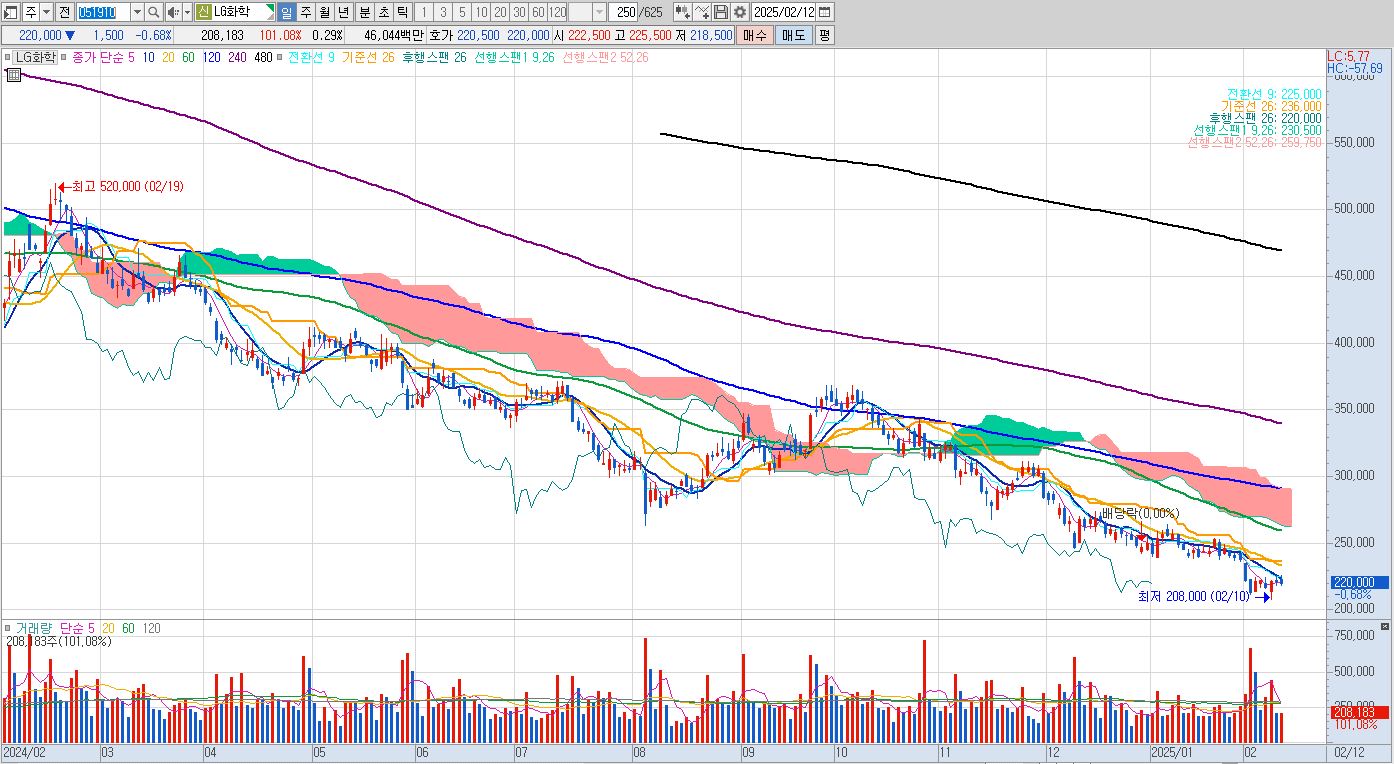The height and width of the screenshot is (764, 1394).
Task: Select the 분 minute period button
Action: 365,12
